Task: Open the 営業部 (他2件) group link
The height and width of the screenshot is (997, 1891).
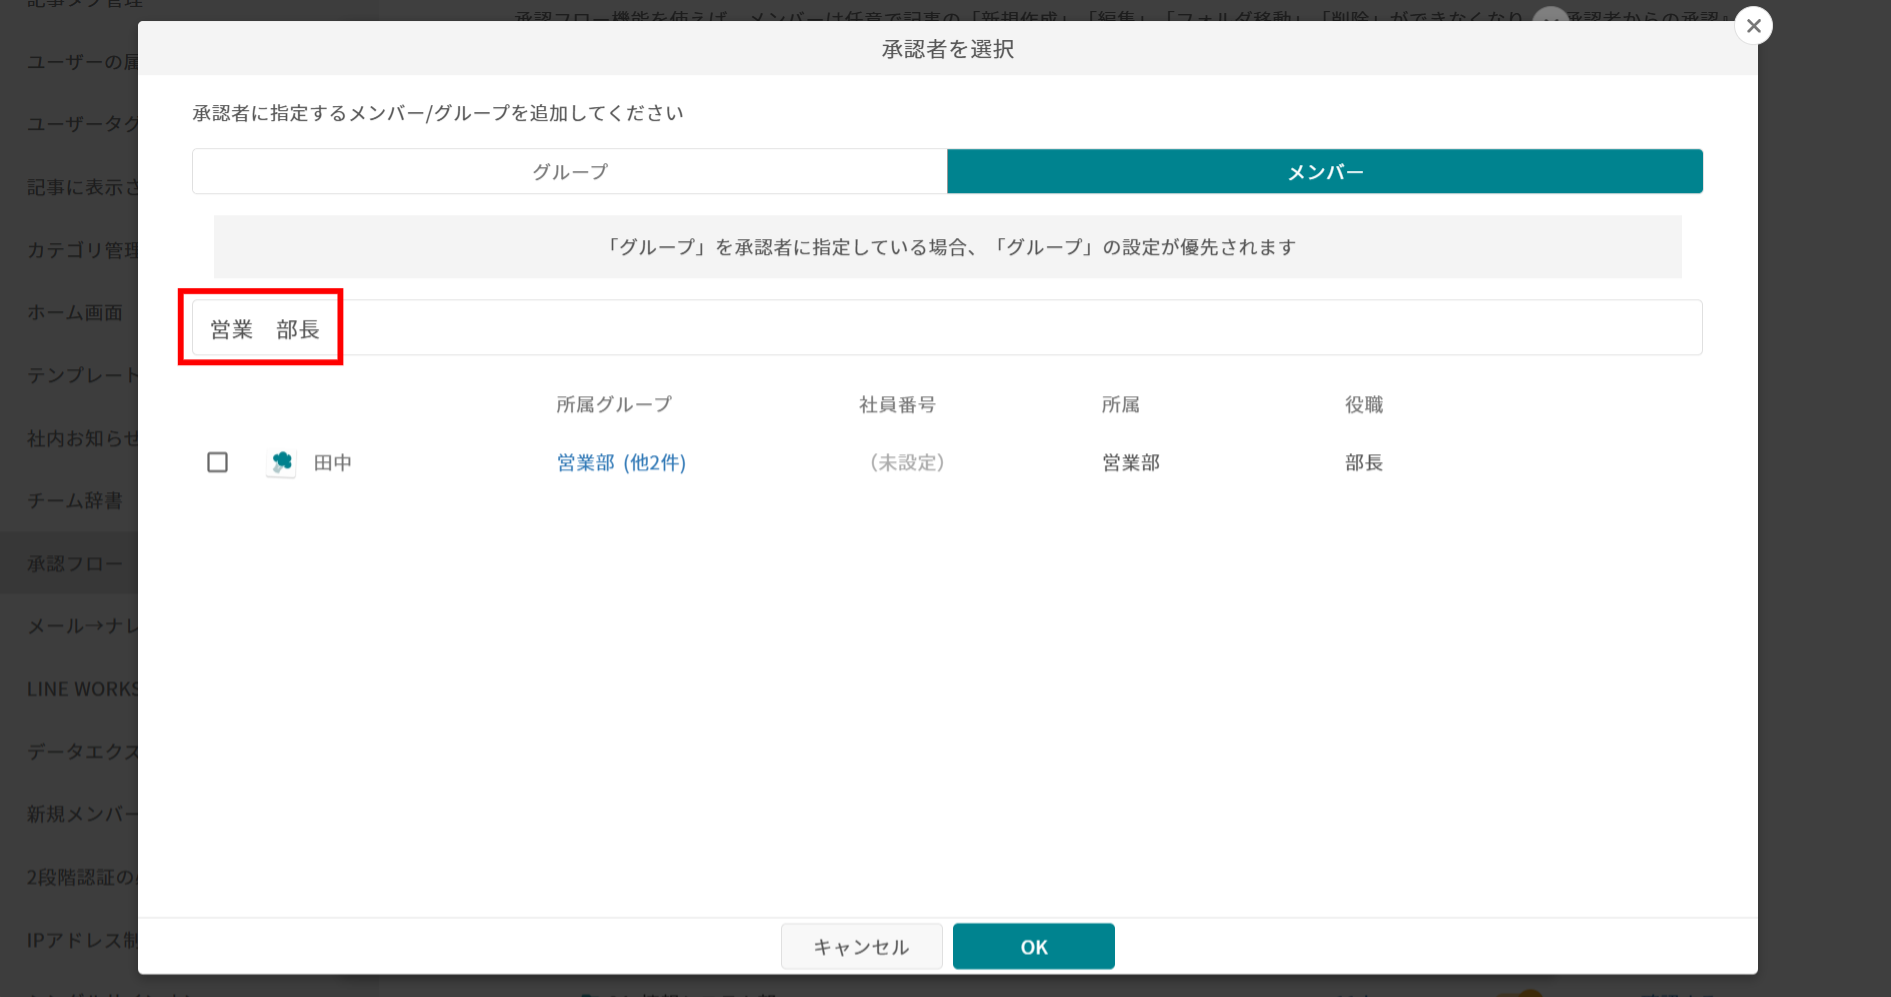Action: pyautogui.click(x=621, y=463)
